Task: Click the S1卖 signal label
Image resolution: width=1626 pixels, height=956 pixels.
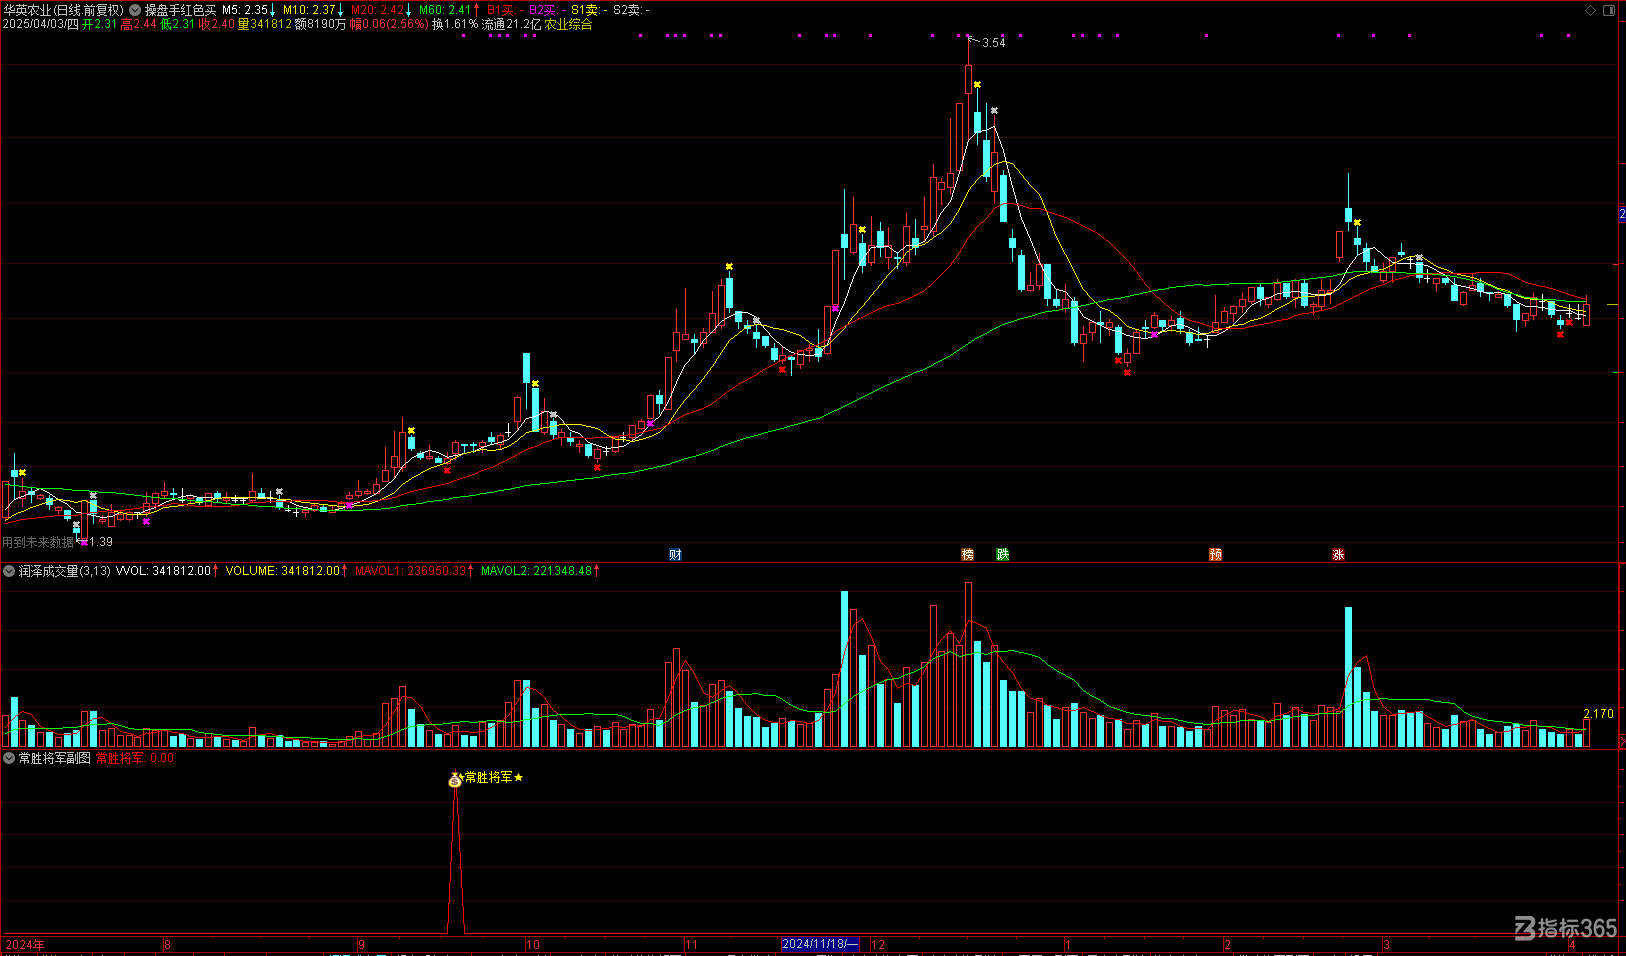Action: point(588,10)
